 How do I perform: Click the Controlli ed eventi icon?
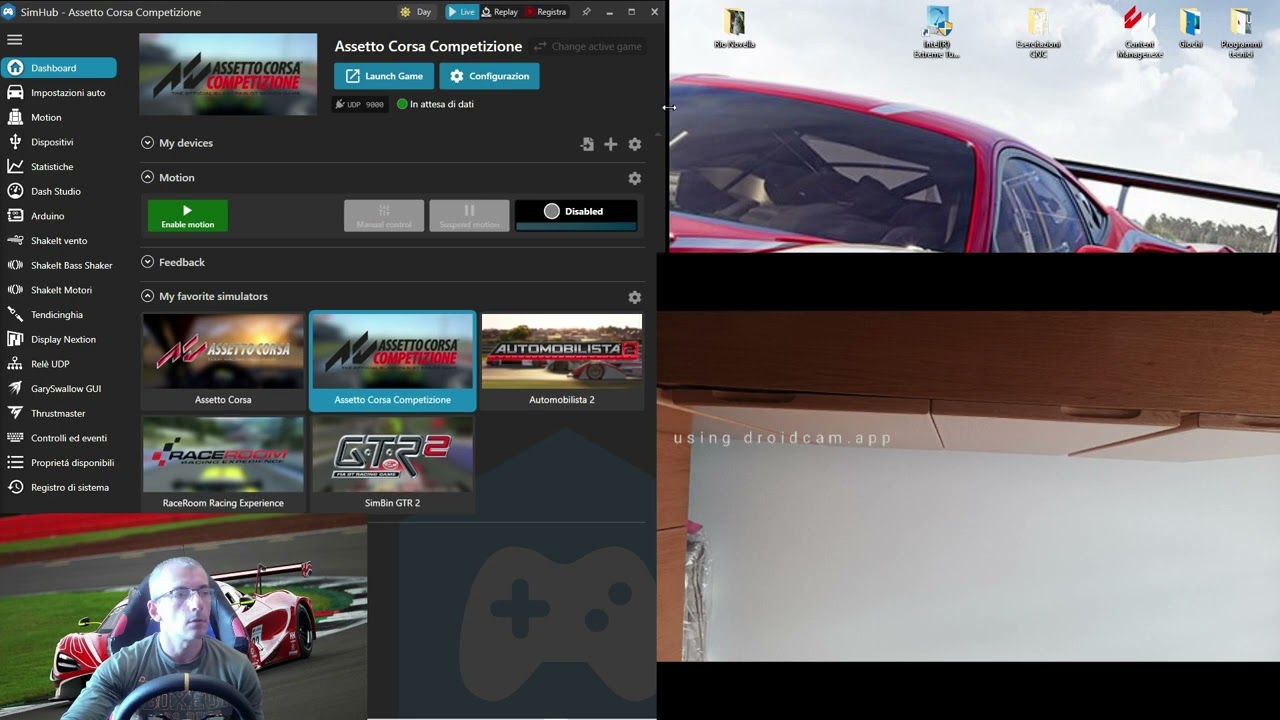pos(15,438)
